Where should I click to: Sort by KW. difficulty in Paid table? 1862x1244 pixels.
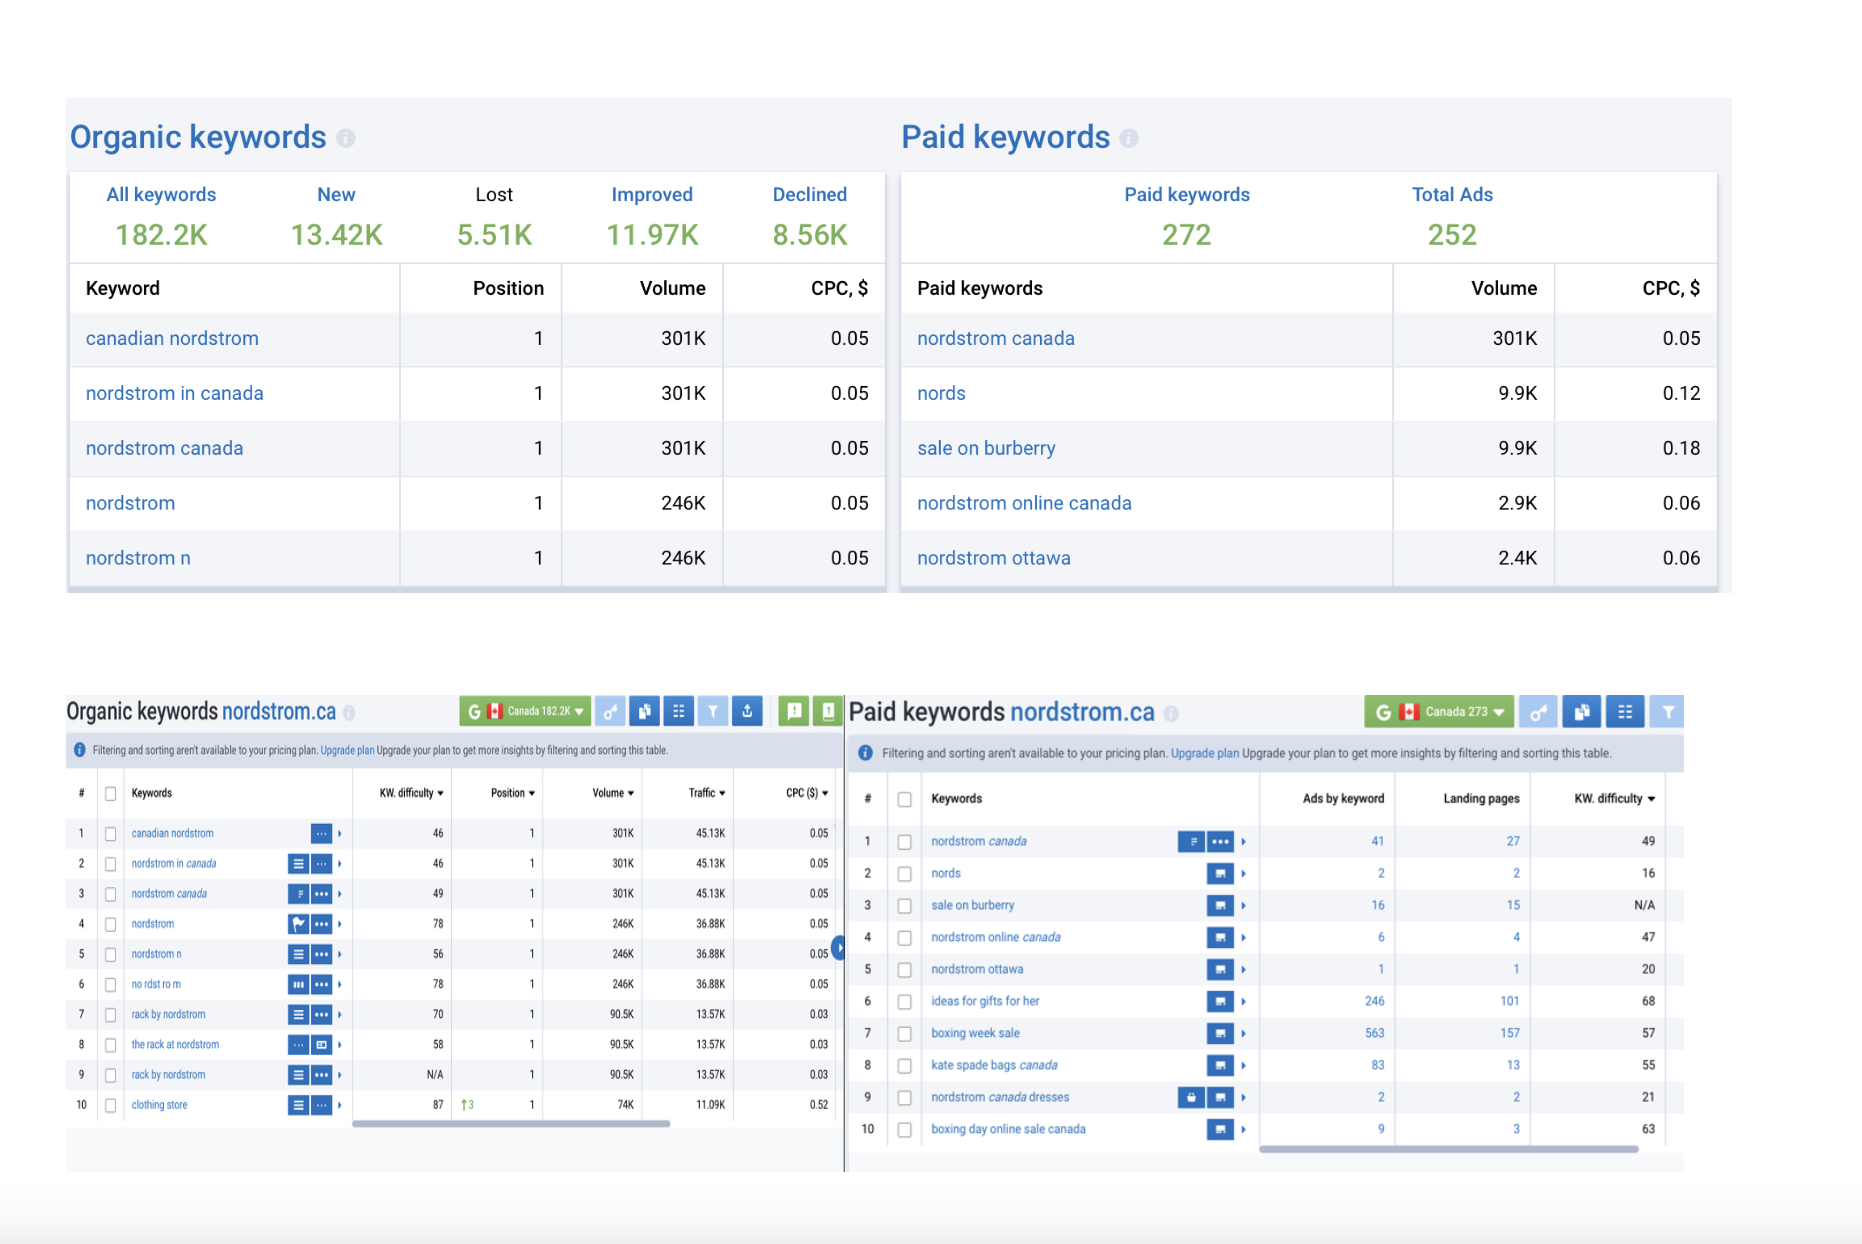[x=1615, y=799]
